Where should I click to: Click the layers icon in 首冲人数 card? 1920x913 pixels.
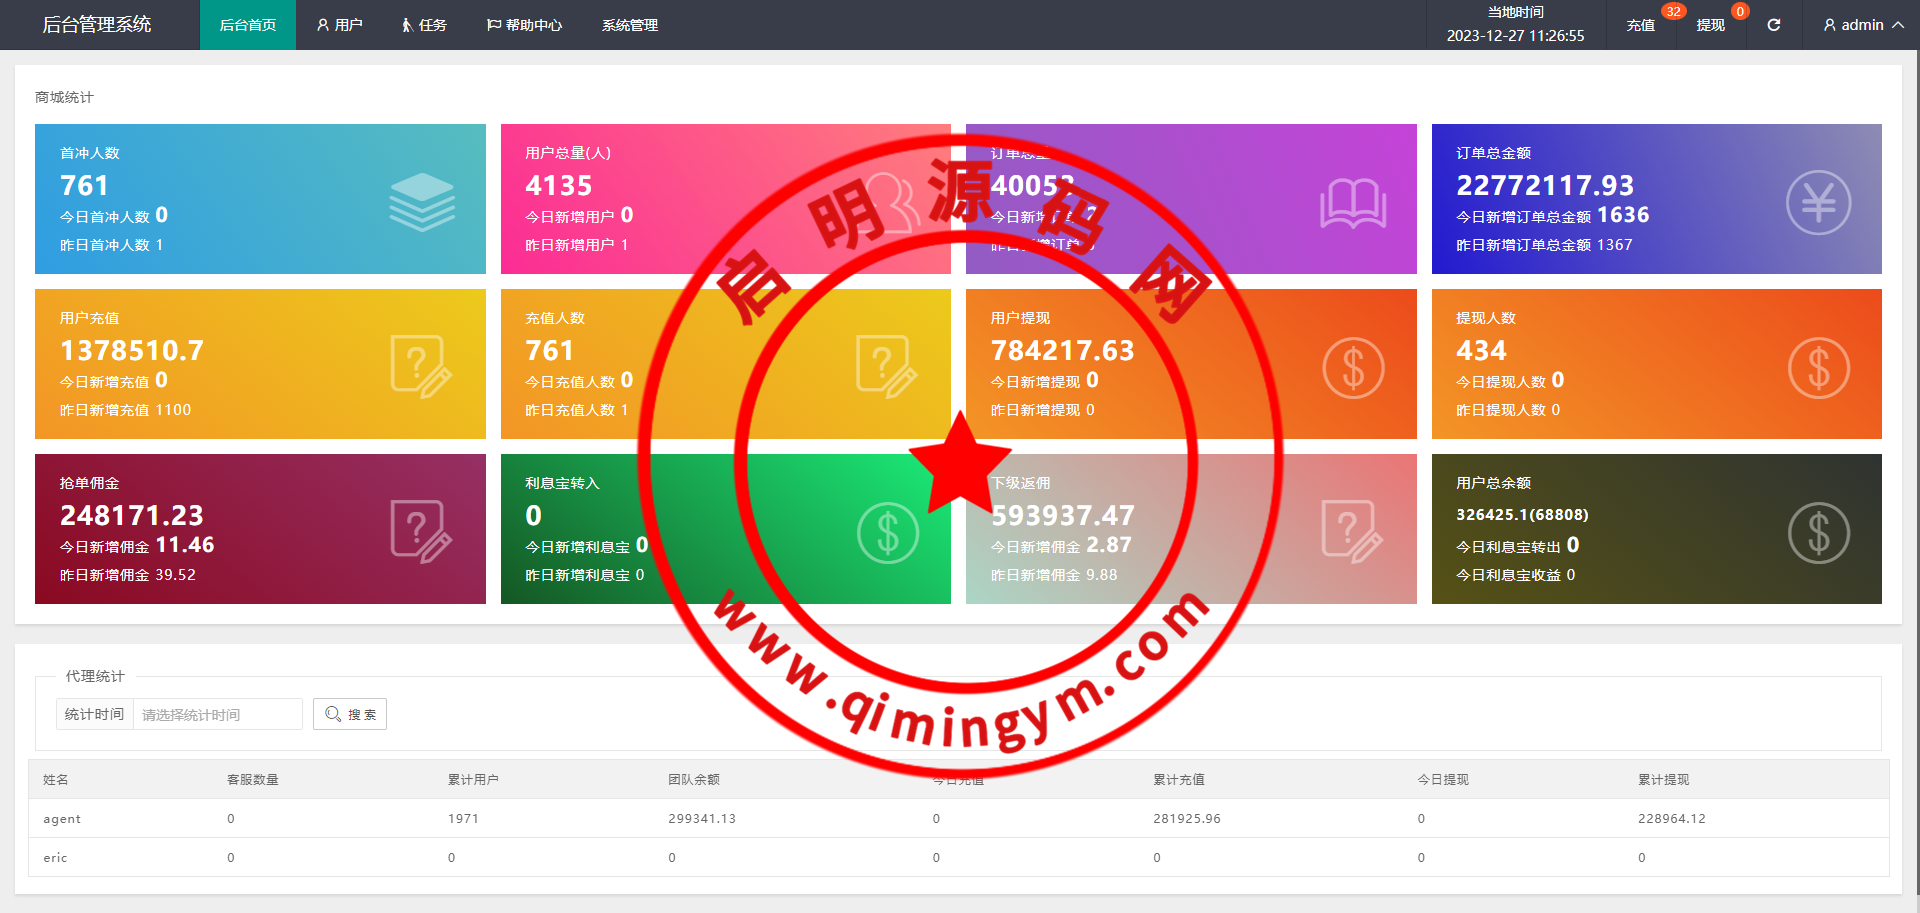tap(422, 202)
